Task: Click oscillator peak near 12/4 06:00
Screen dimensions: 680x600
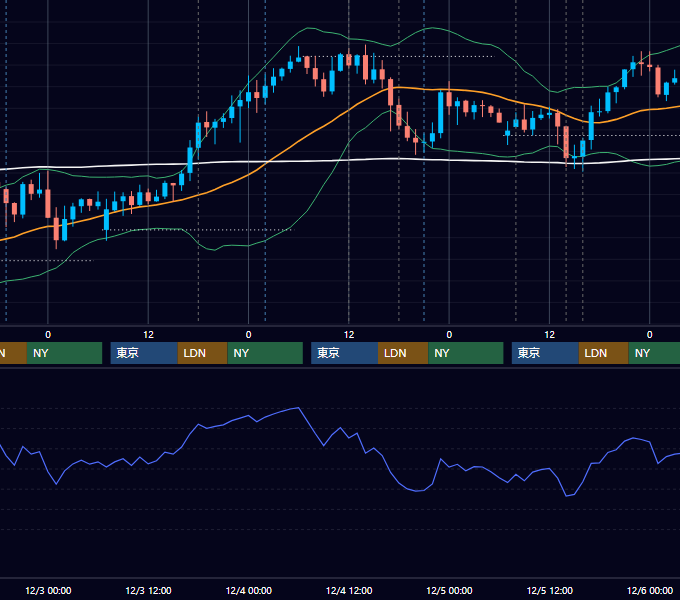Action: (298, 408)
